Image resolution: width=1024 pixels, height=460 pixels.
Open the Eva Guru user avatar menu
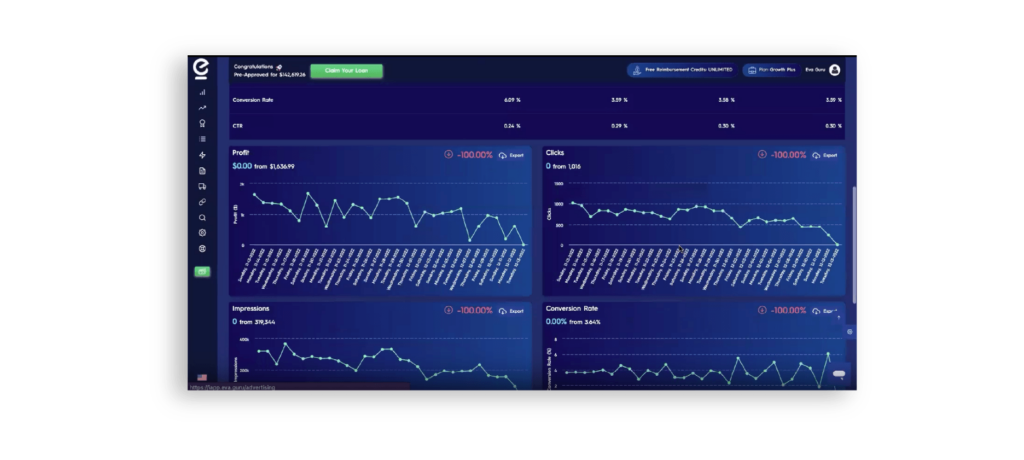click(x=835, y=70)
